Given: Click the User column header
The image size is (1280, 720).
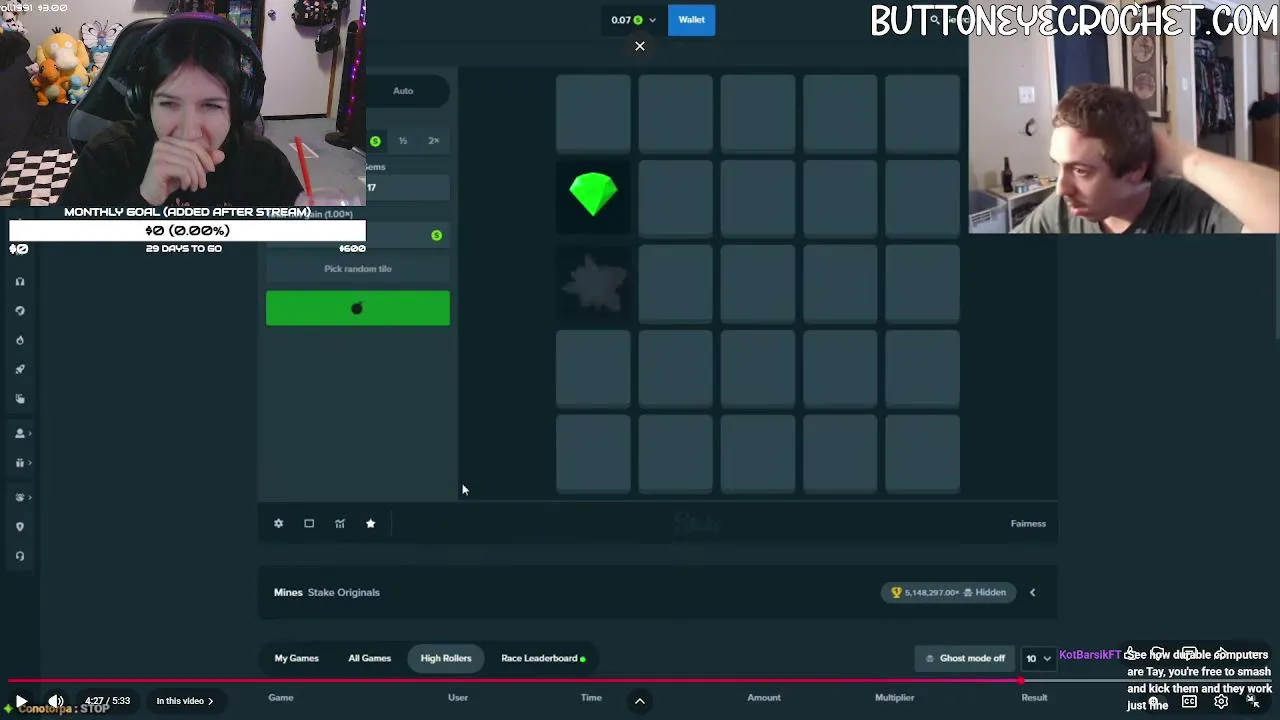Looking at the screenshot, I should (458, 698).
